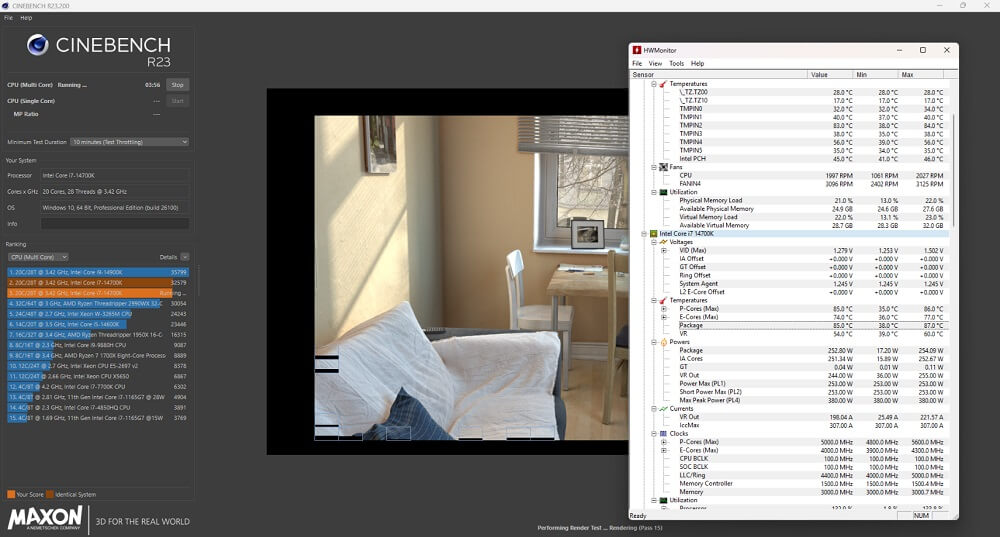Collapse the Intel Core i7 14700K tree node

pos(643,233)
